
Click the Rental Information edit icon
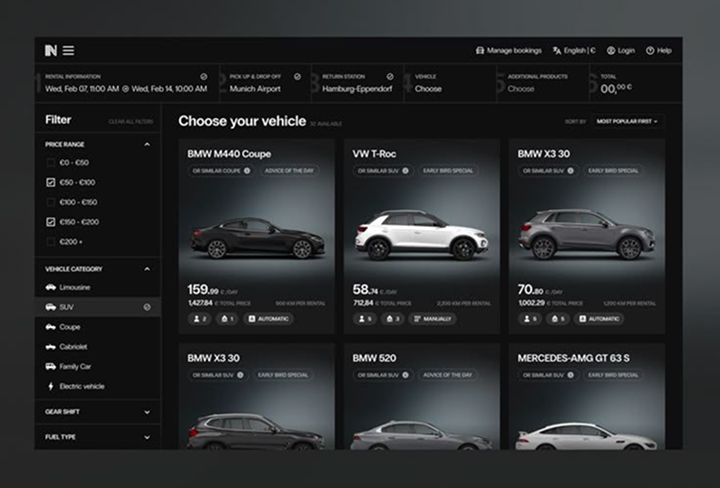[204, 77]
